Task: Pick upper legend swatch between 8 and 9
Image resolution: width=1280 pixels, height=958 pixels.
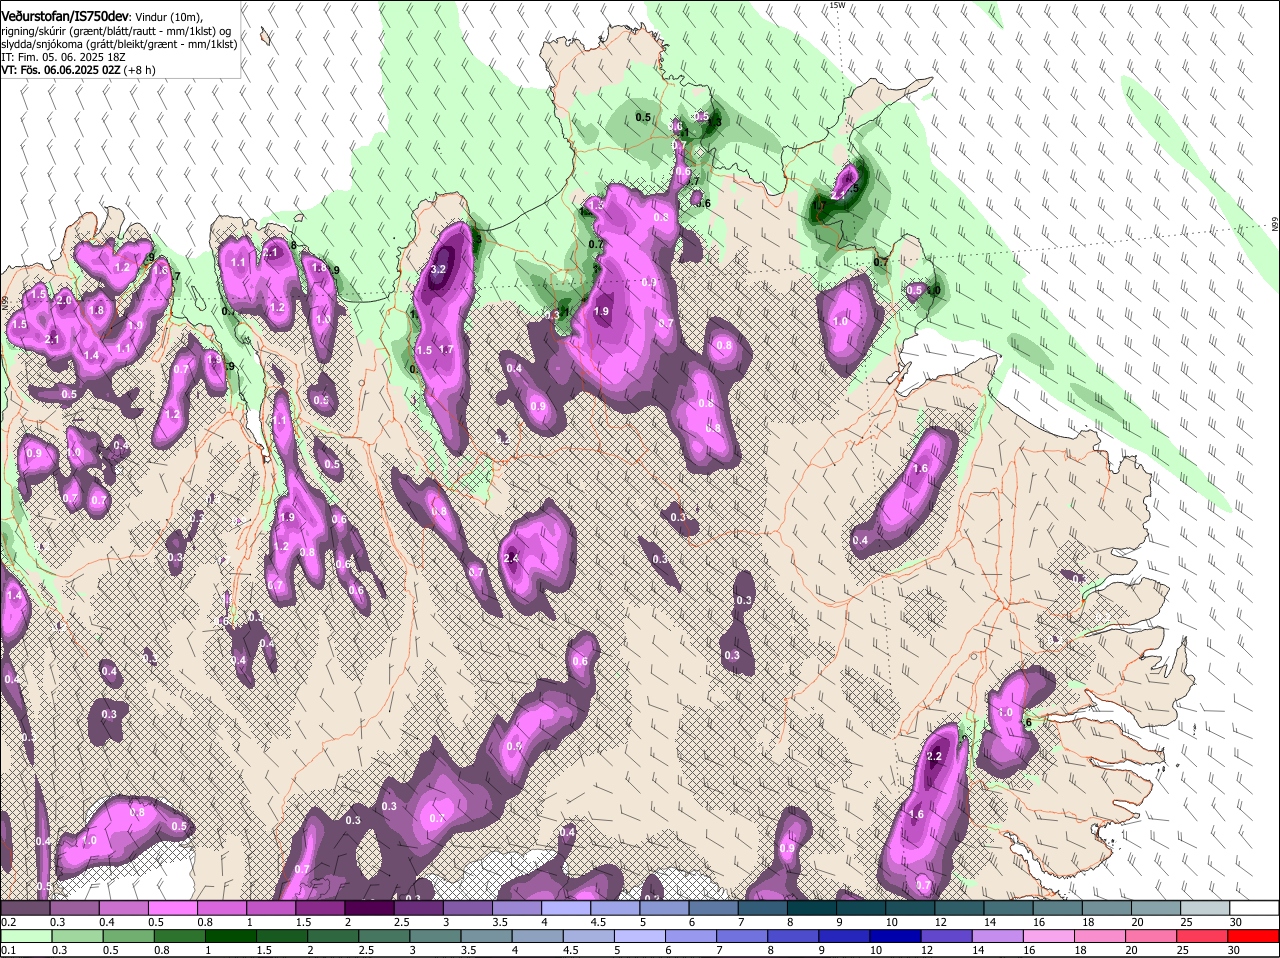Action: (813, 907)
